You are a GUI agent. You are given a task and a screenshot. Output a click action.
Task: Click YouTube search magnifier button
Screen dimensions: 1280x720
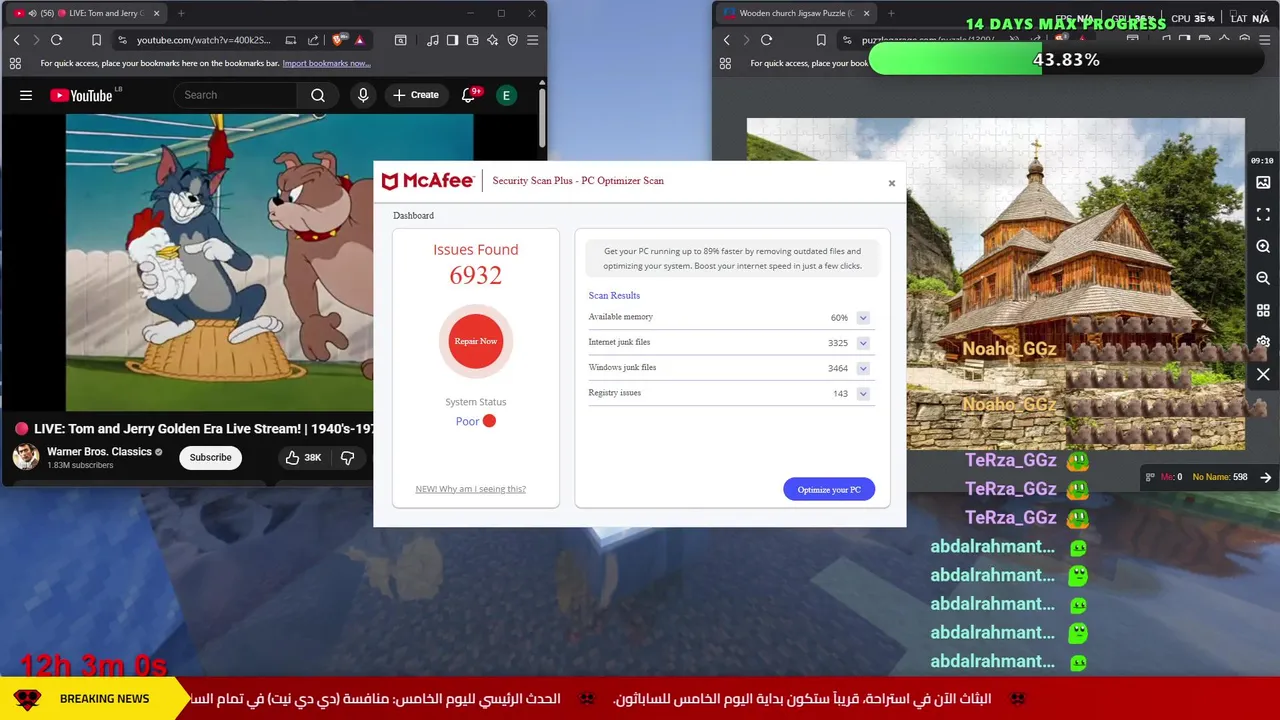click(318, 95)
